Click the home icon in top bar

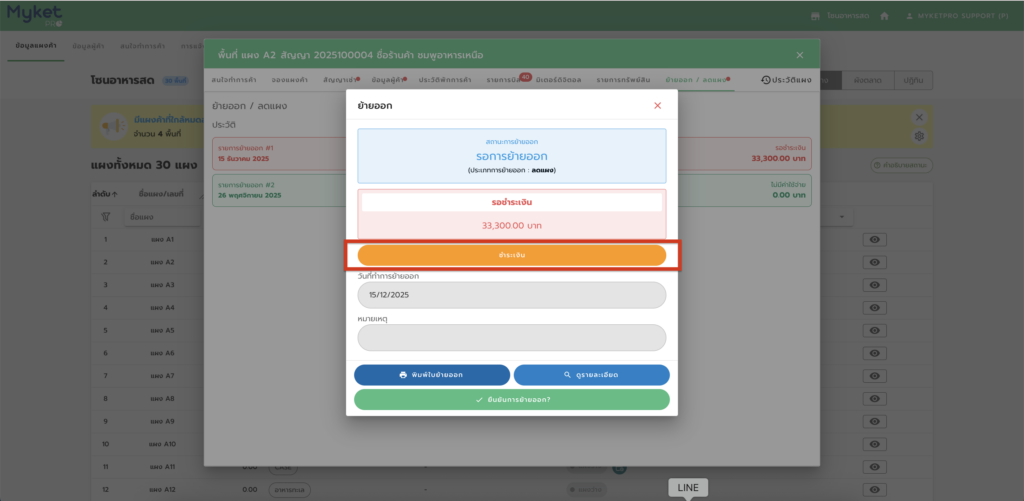pos(884,16)
